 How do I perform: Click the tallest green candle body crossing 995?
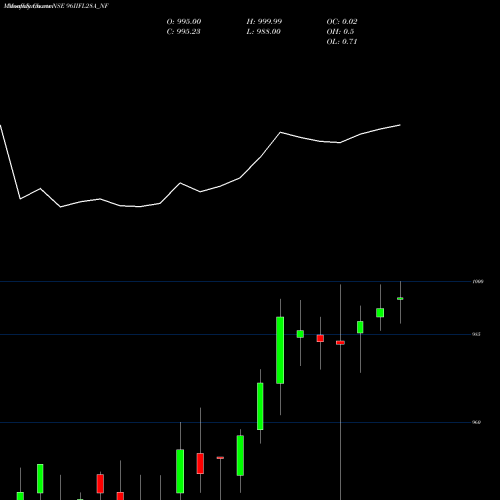coord(280,350)
